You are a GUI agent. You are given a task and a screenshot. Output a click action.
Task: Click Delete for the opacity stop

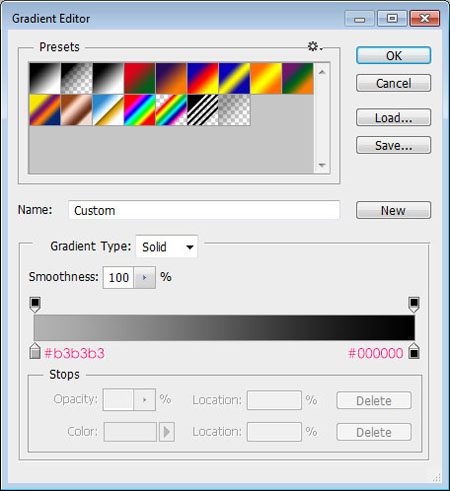point(374,400)
